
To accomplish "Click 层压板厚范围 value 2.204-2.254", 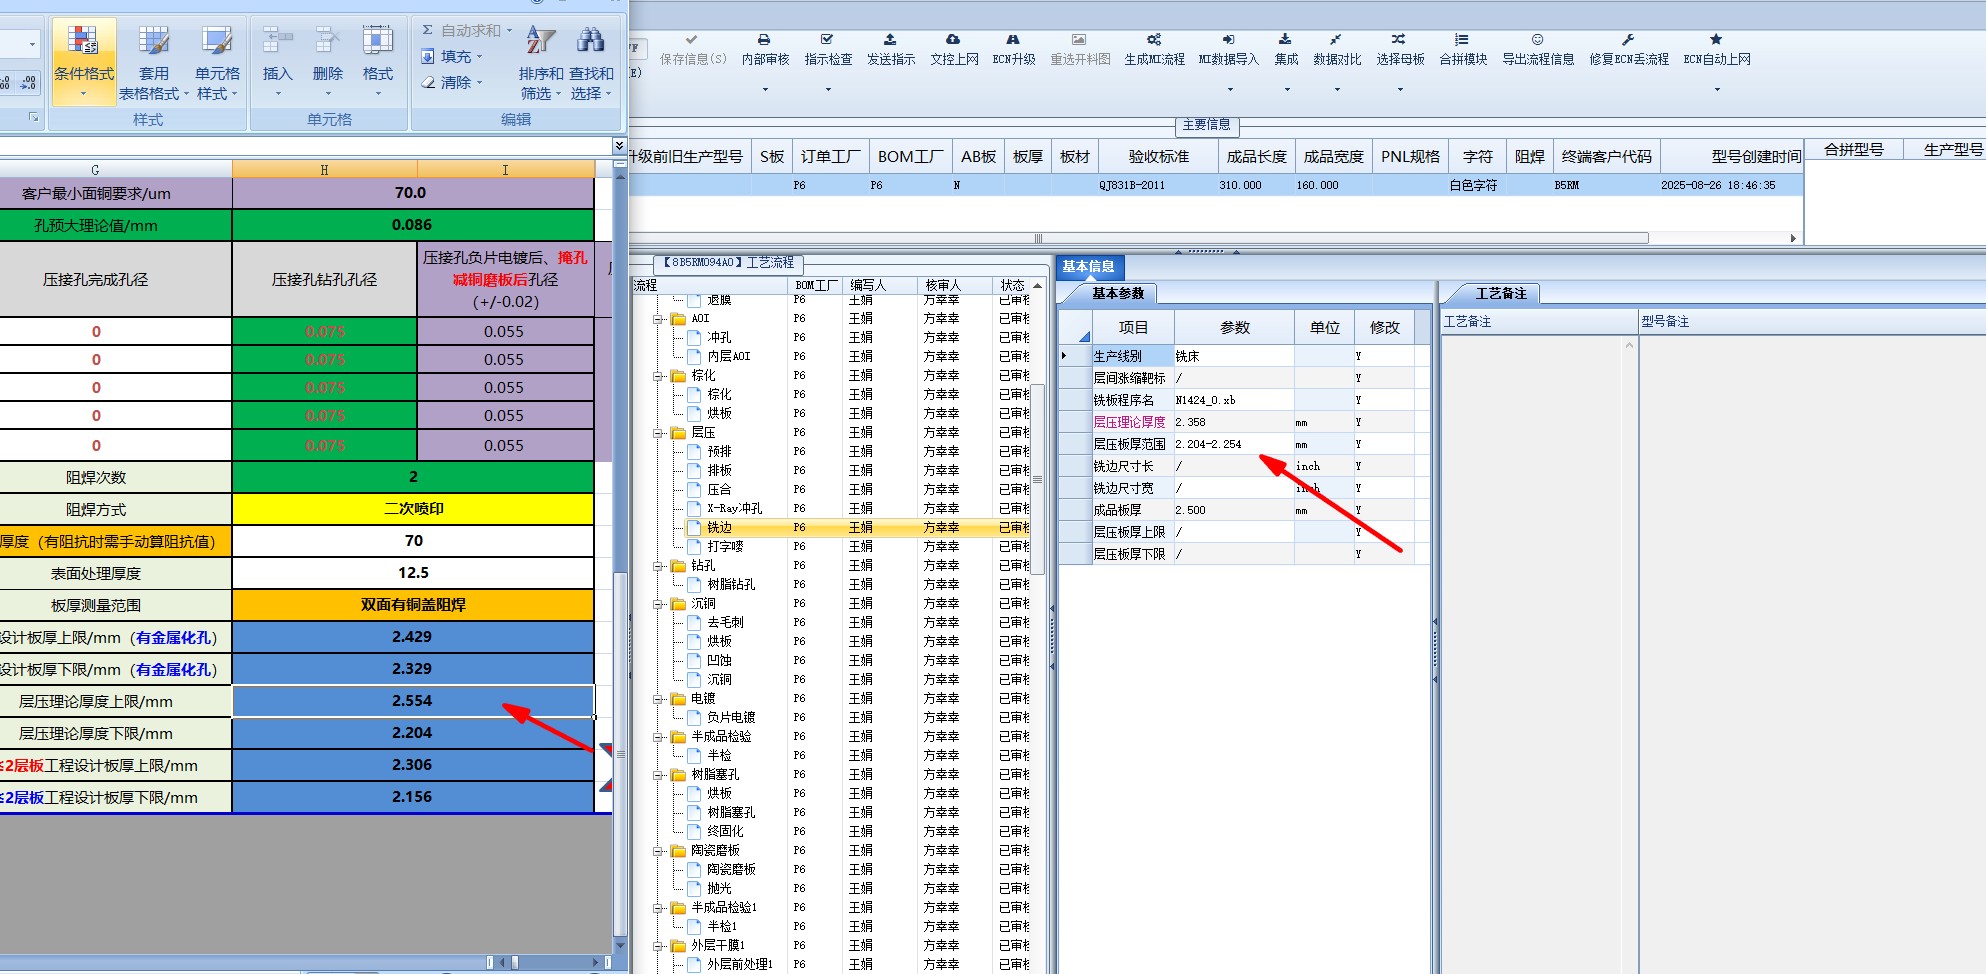I will point(1234,444).
